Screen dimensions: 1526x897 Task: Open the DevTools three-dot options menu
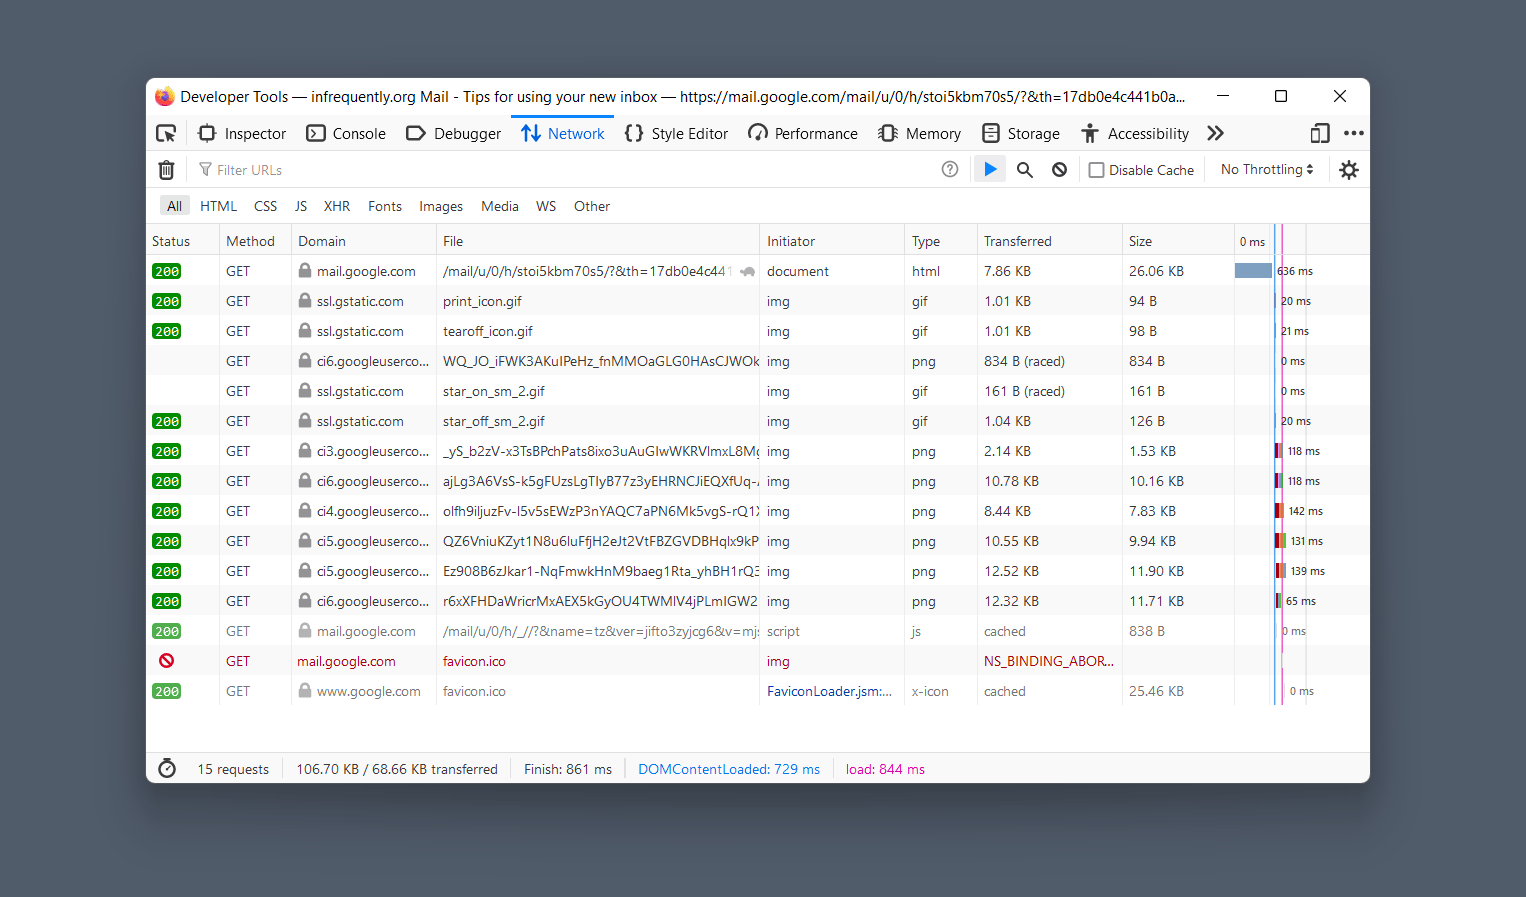pos(1354,133)
